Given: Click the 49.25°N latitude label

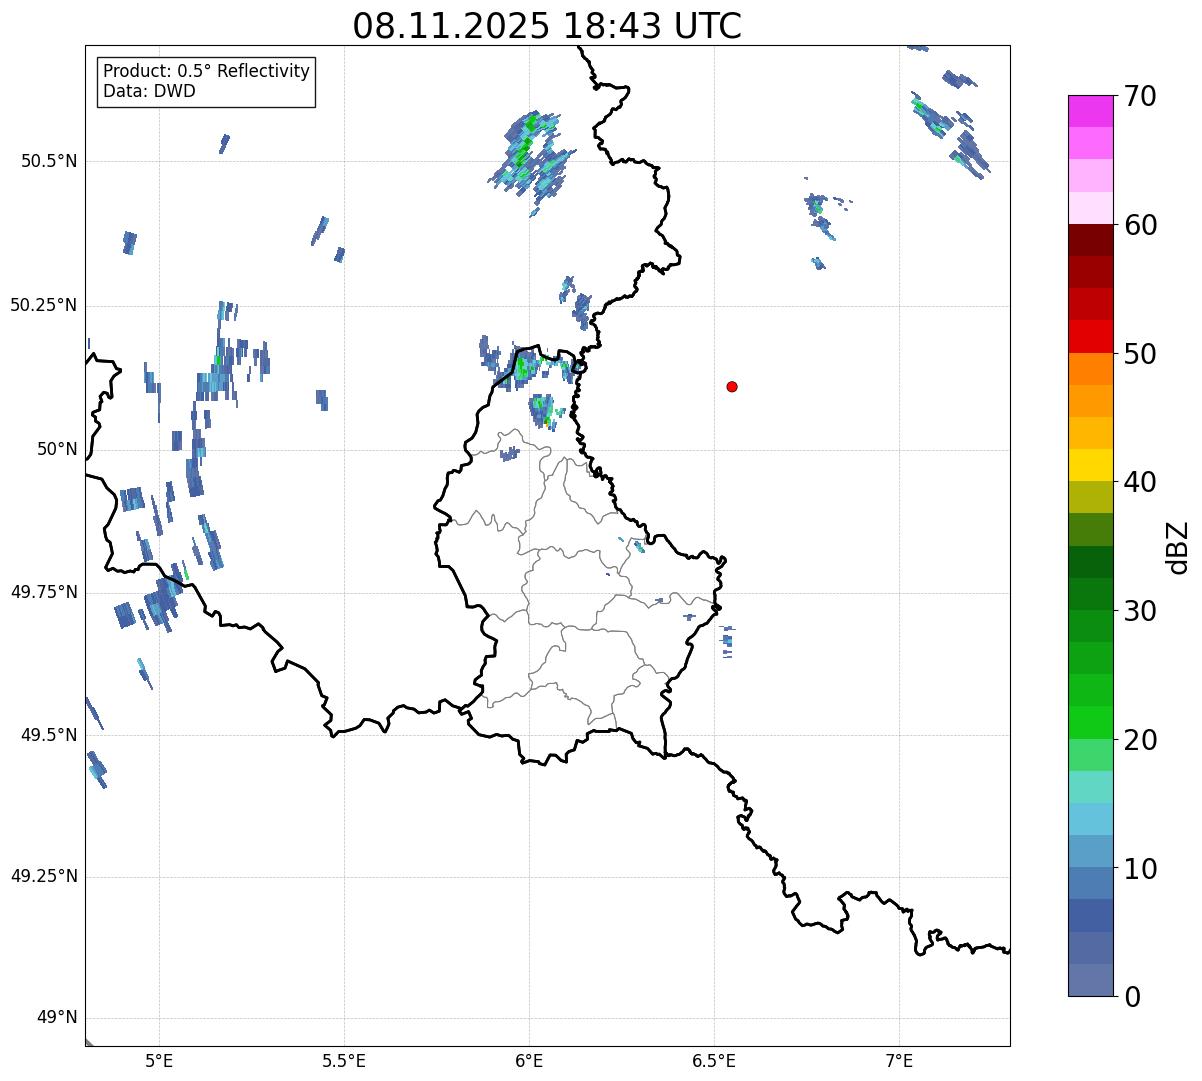Looking at the screenshot, I should (43, 877).
